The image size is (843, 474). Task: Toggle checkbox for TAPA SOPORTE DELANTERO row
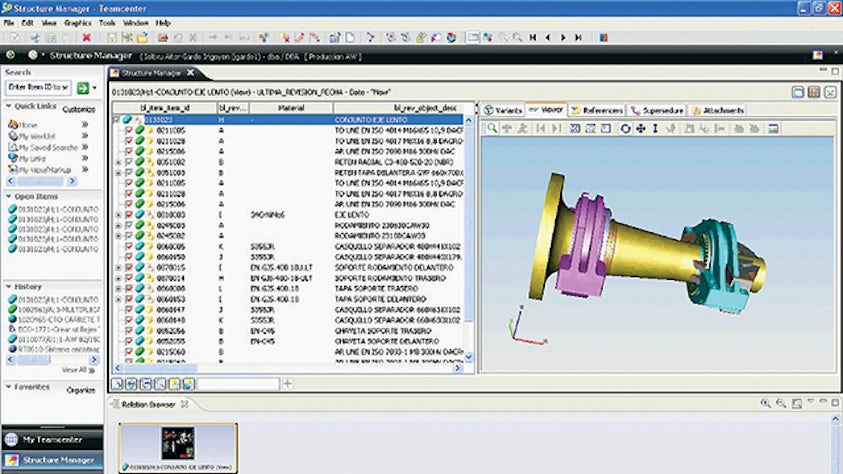point(129,299)
